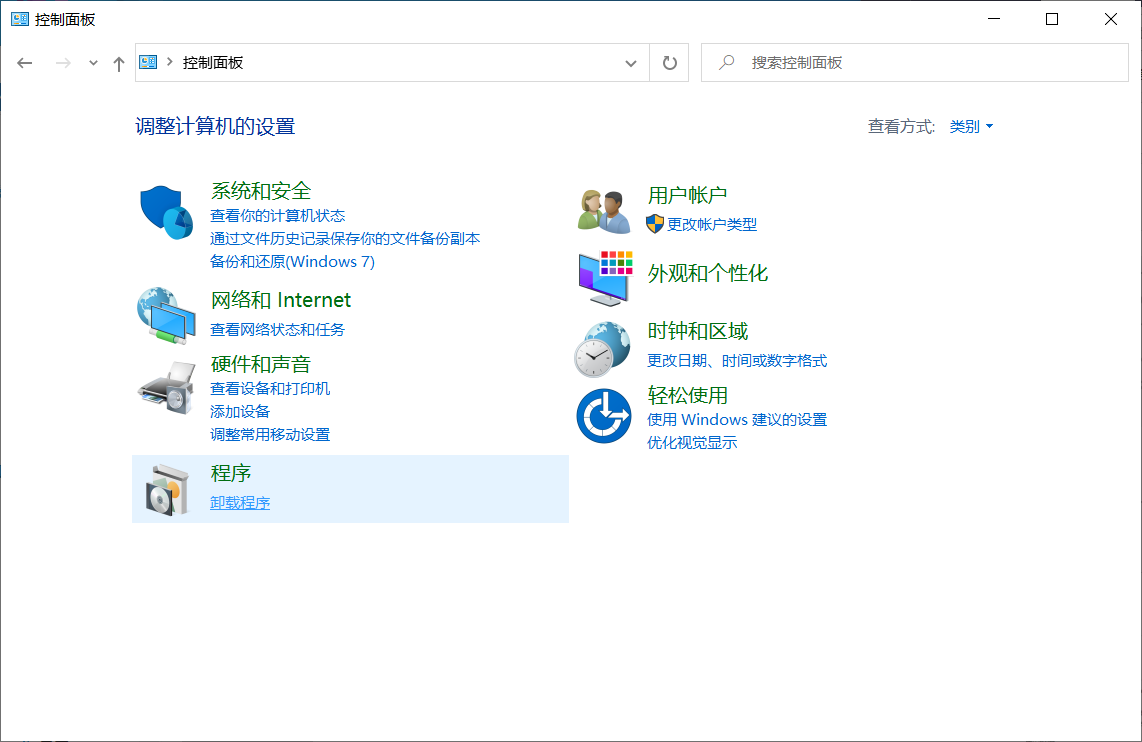Focus the 搜索控制面板 search field
The height and width of the screenshot is (742, 1142).
pyautogui.click(x=915, y=63)
